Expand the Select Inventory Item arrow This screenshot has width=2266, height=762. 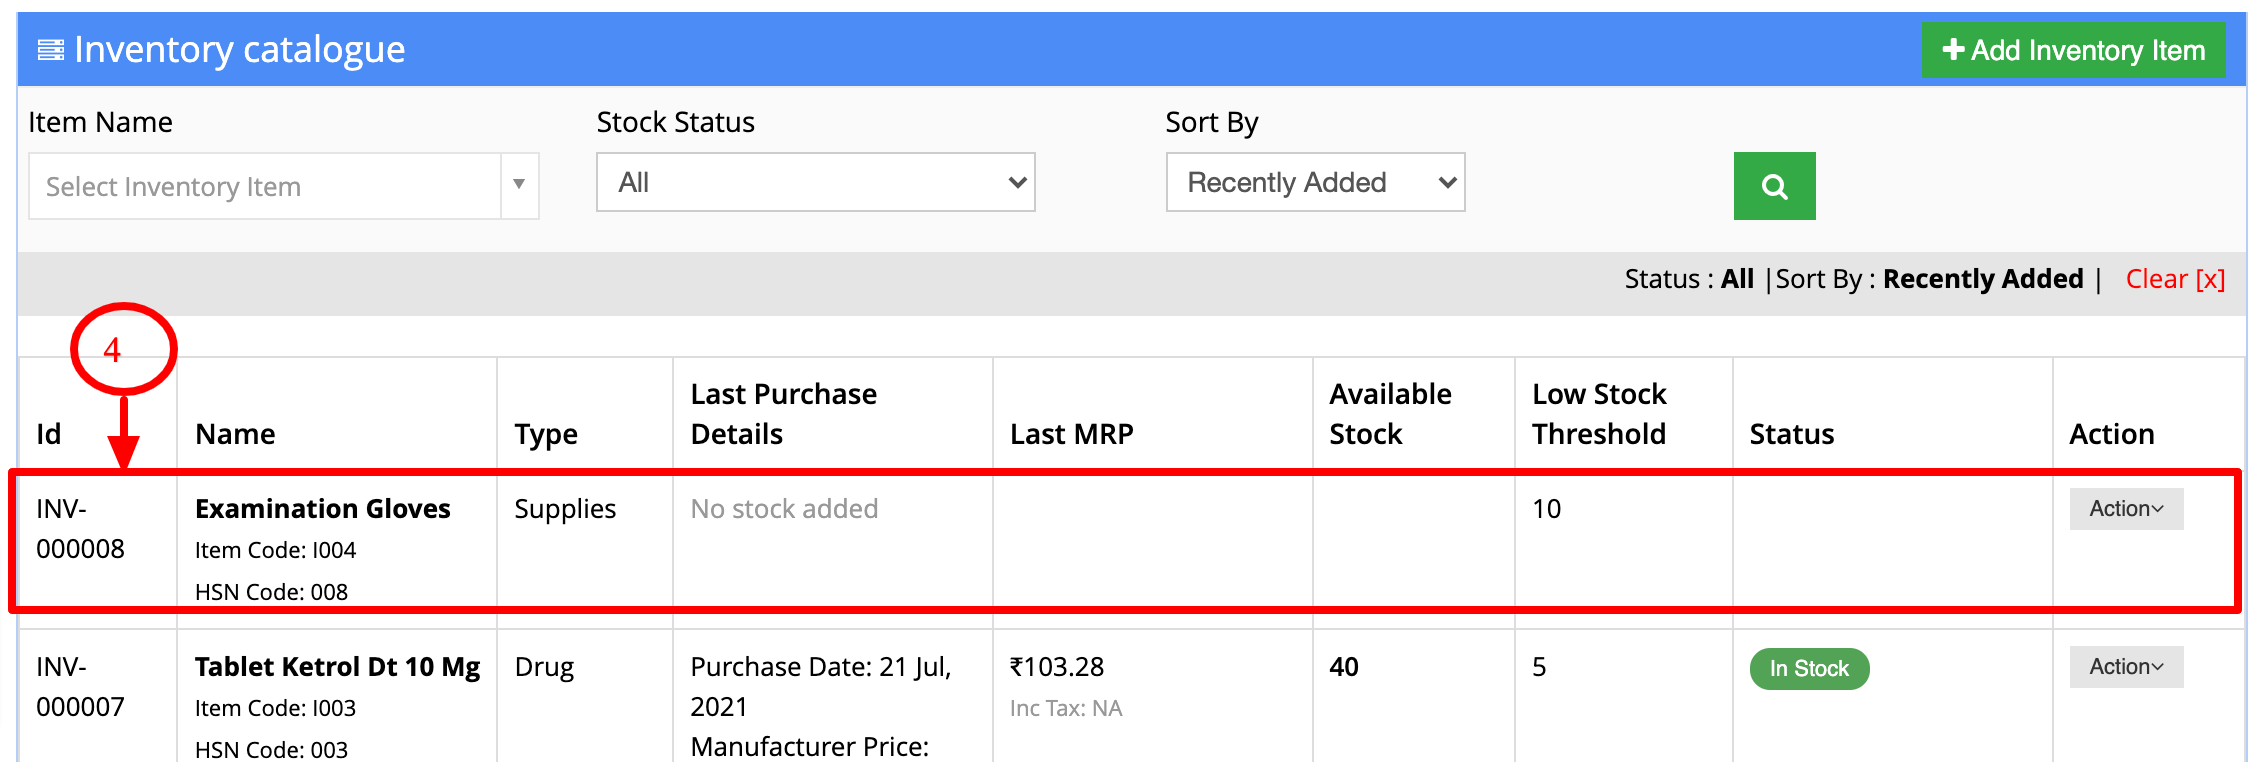(x=519, y=185)
